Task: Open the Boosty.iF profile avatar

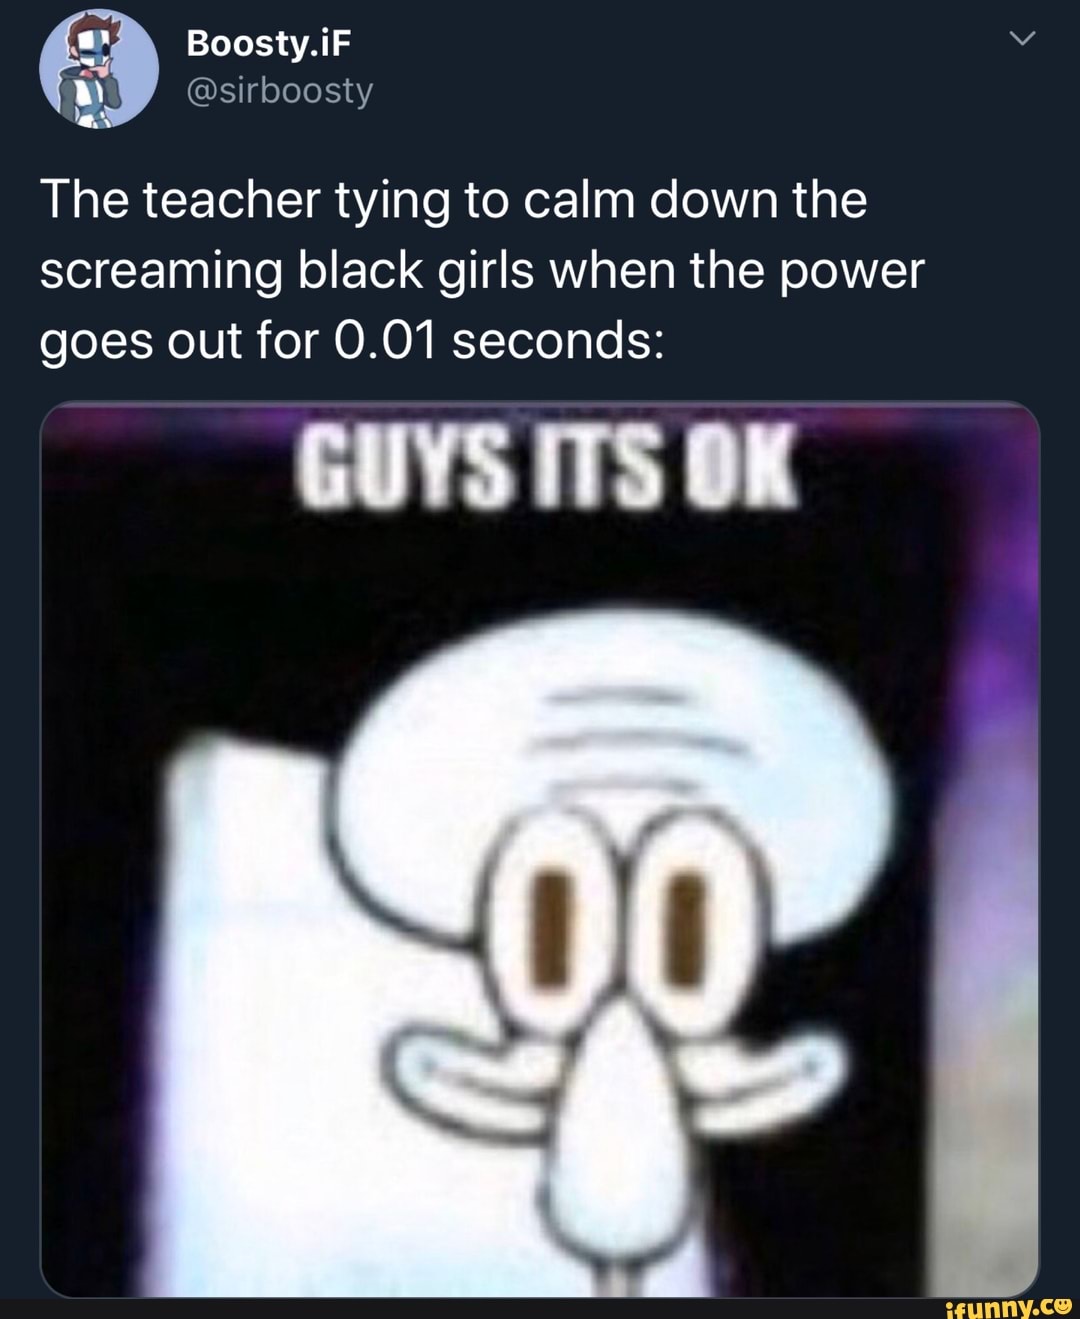Action: tap(99, 69)
